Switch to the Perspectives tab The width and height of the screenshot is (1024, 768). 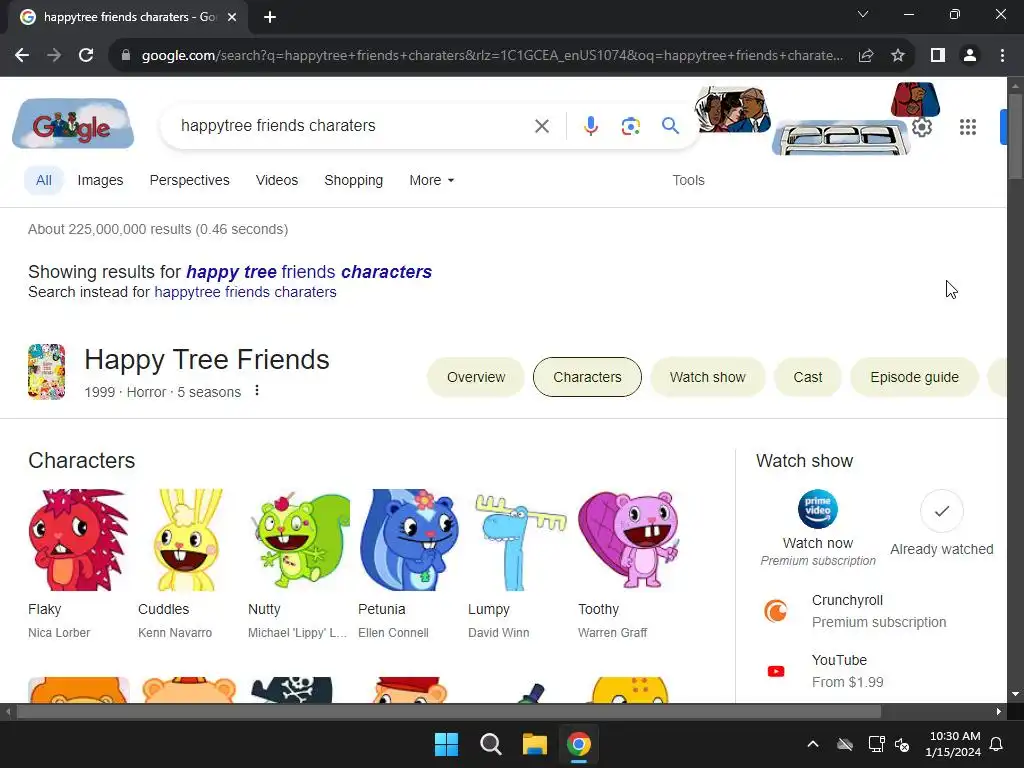pos(189,180)
